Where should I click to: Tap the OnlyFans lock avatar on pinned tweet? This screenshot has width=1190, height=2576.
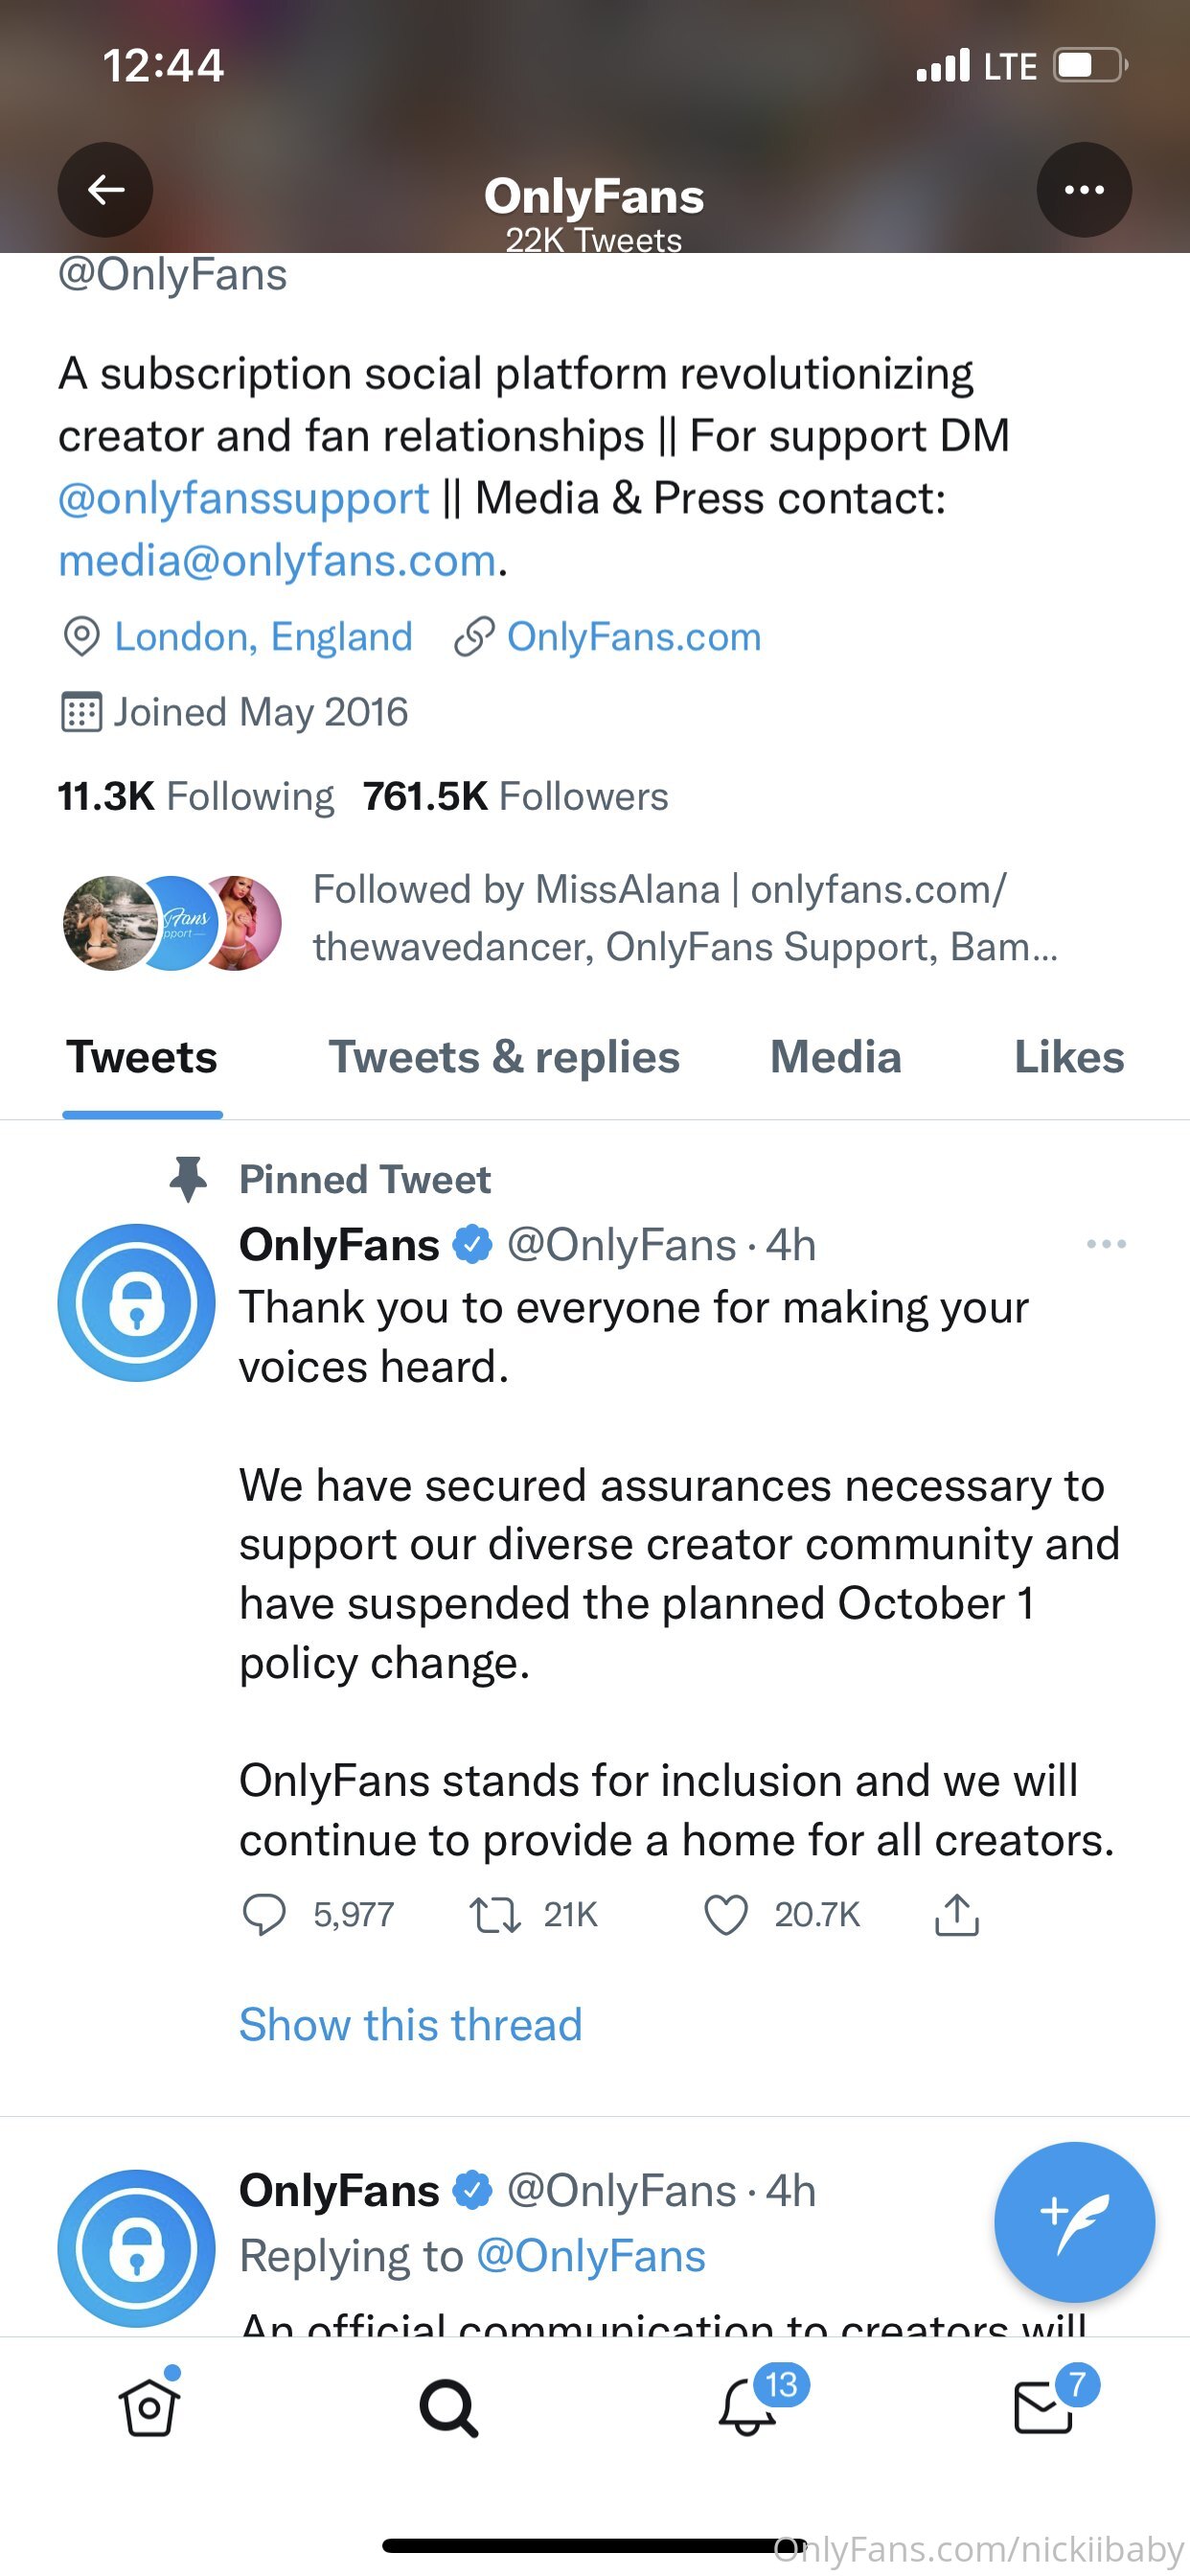136,1302
